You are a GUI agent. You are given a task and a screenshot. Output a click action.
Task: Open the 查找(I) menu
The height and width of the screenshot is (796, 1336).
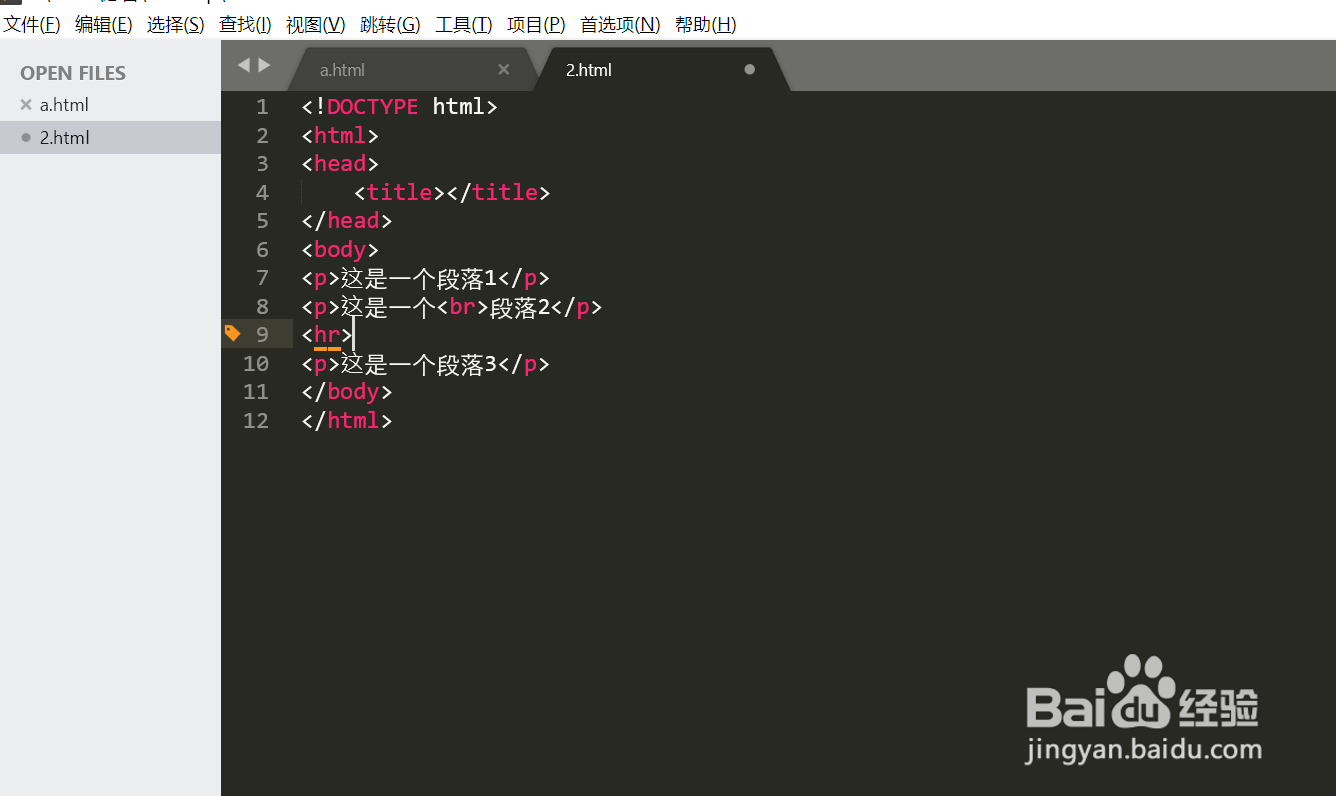coord(246,25)
